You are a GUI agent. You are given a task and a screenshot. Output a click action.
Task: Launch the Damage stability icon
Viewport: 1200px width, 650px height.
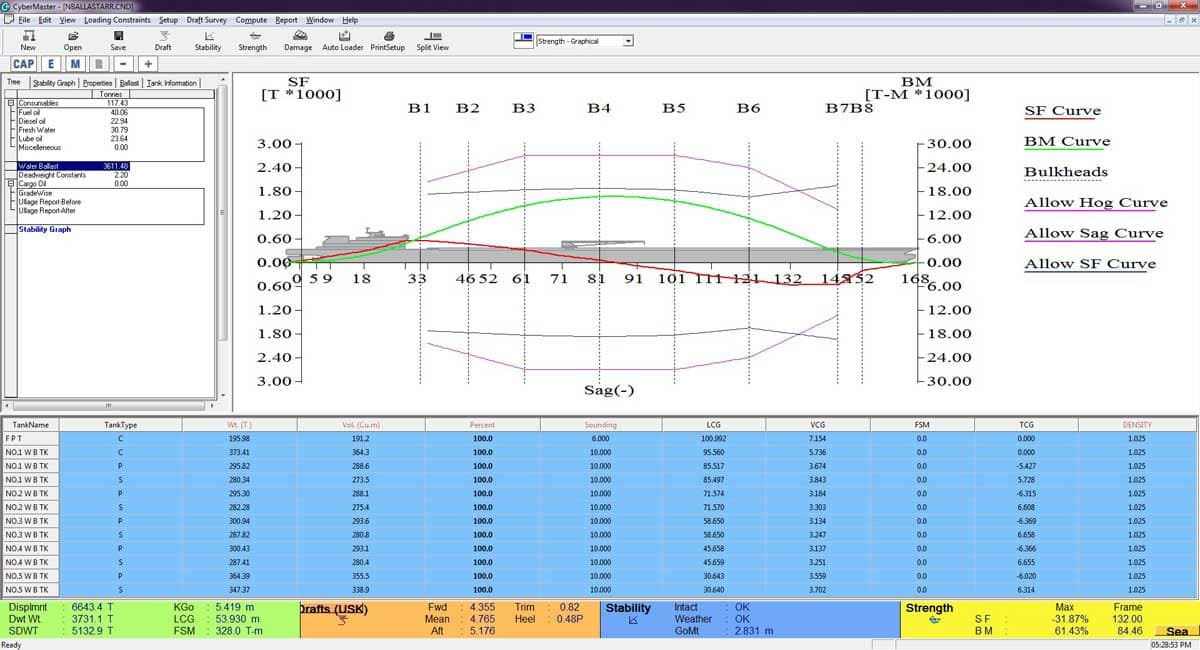tap(297, 39)
